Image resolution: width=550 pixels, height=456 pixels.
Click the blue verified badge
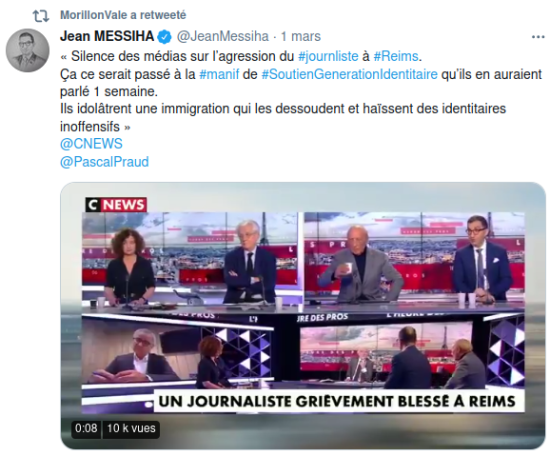point(165,36)
